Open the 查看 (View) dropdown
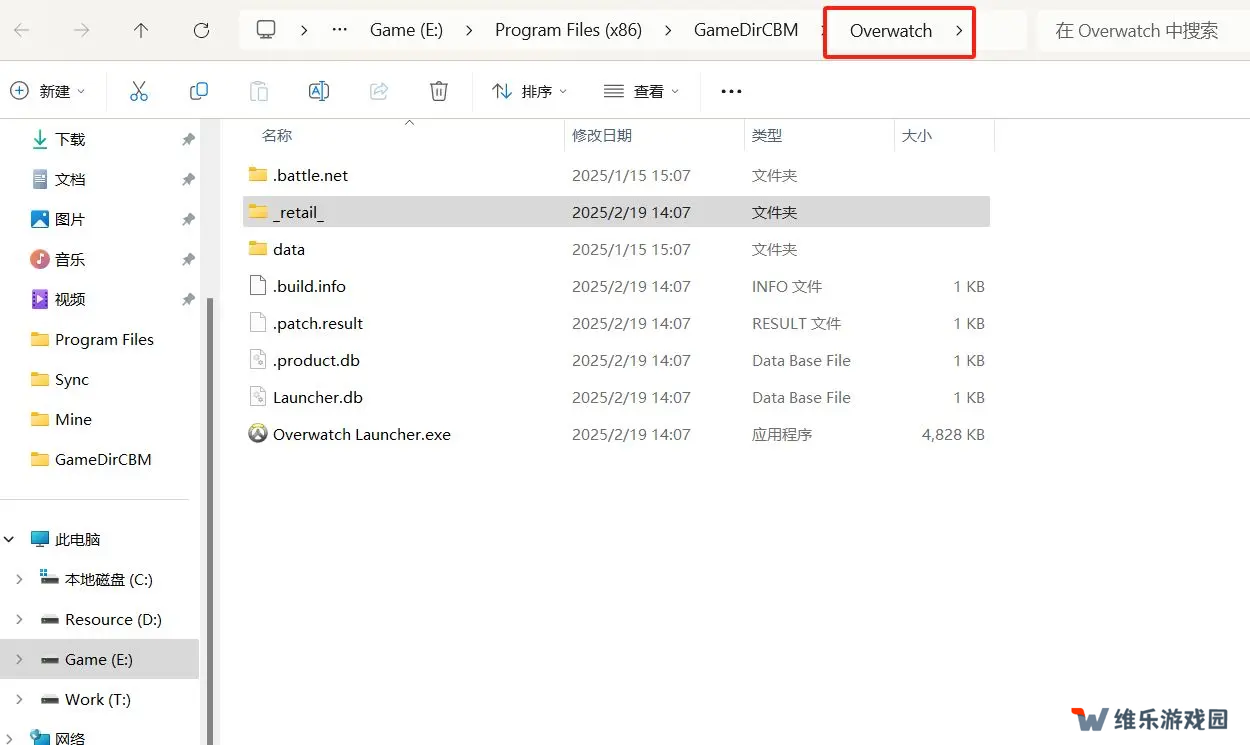 click(642, 91)
